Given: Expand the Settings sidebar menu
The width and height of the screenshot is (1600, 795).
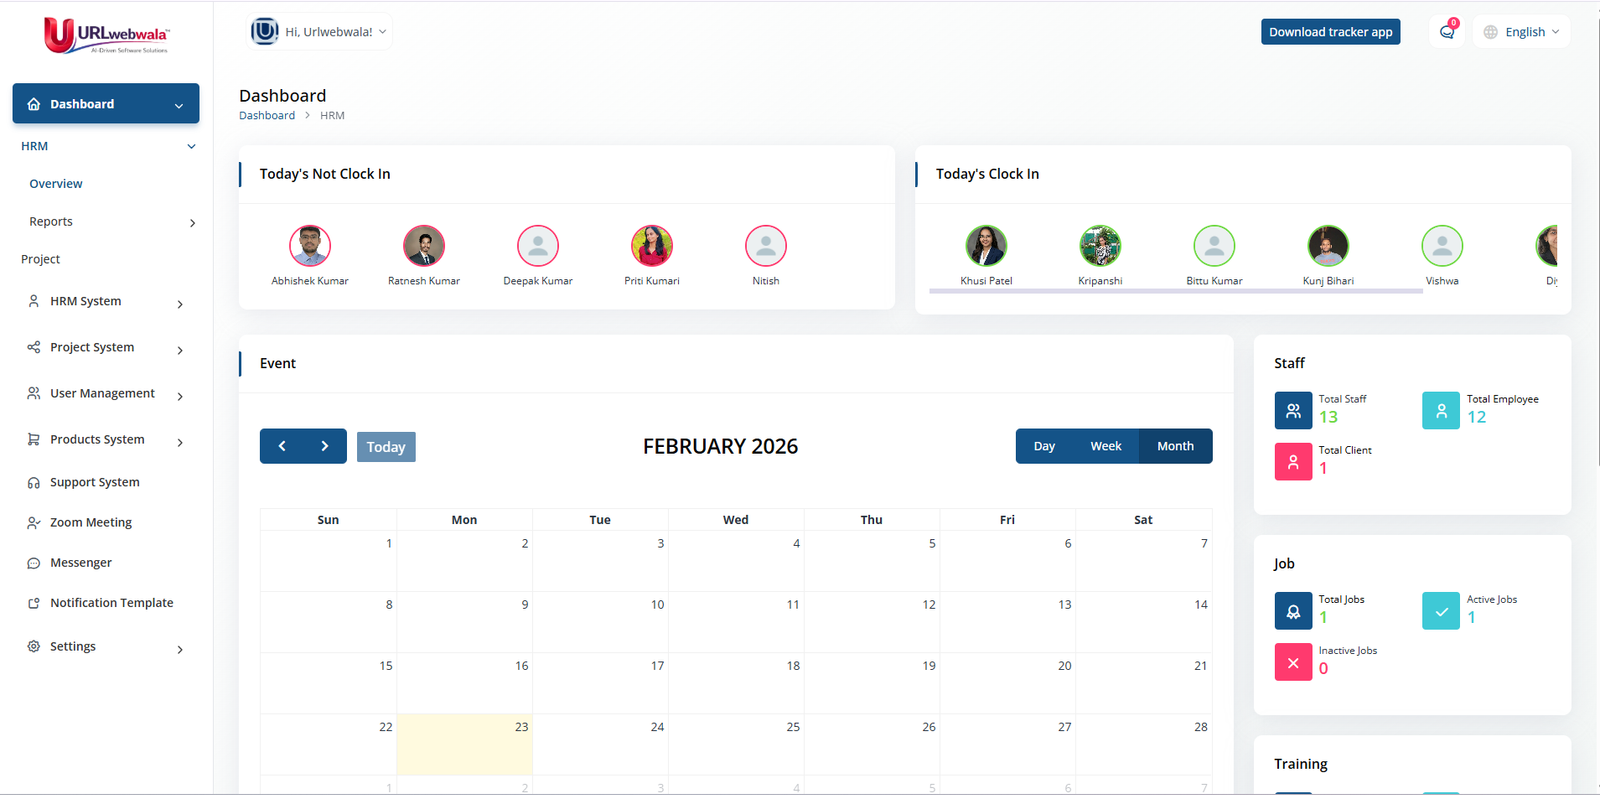Looking at the screenshot, I should (105, 647).
